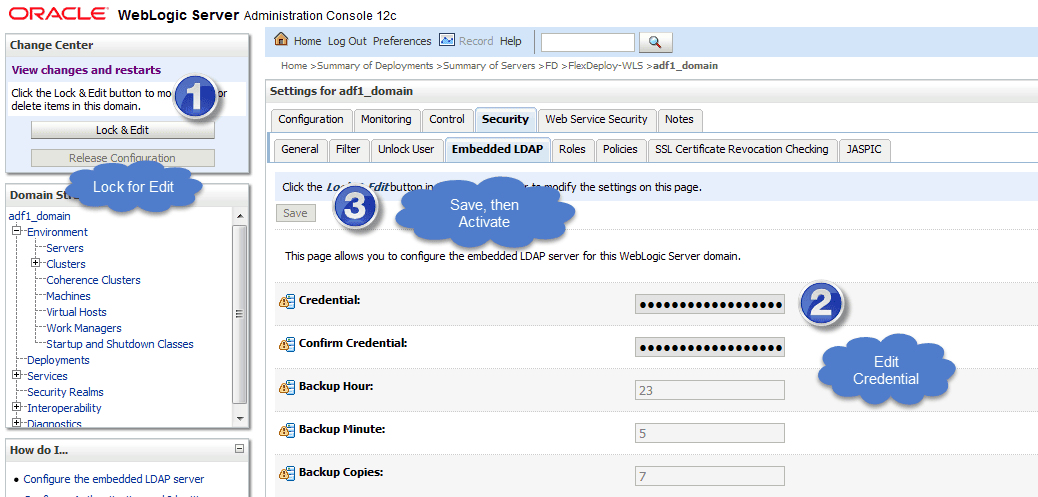
Task: Switch to the General subtab
Action: tap(300, 150)
